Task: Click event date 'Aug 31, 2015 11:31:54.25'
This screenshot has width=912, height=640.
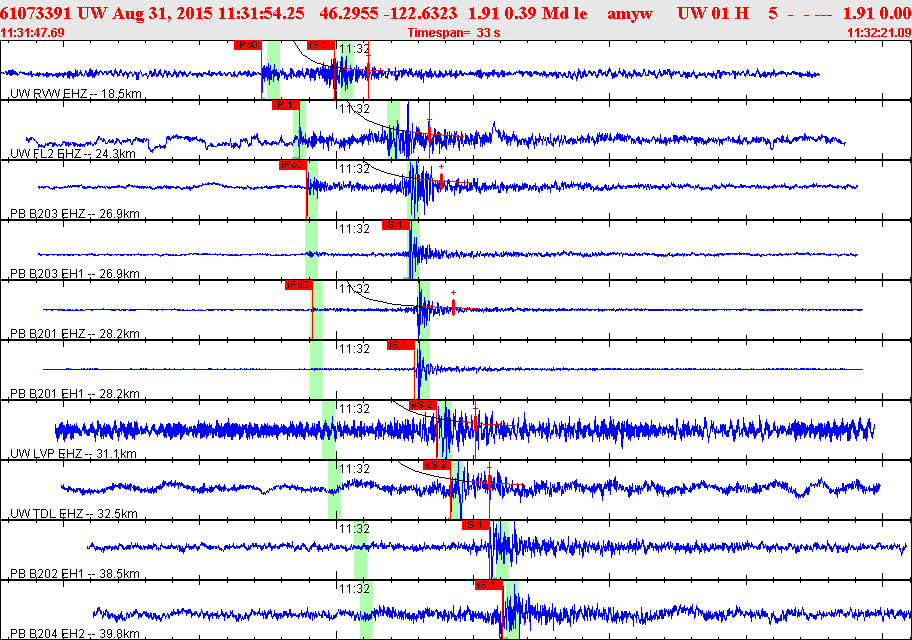Action: click(208, 13)
